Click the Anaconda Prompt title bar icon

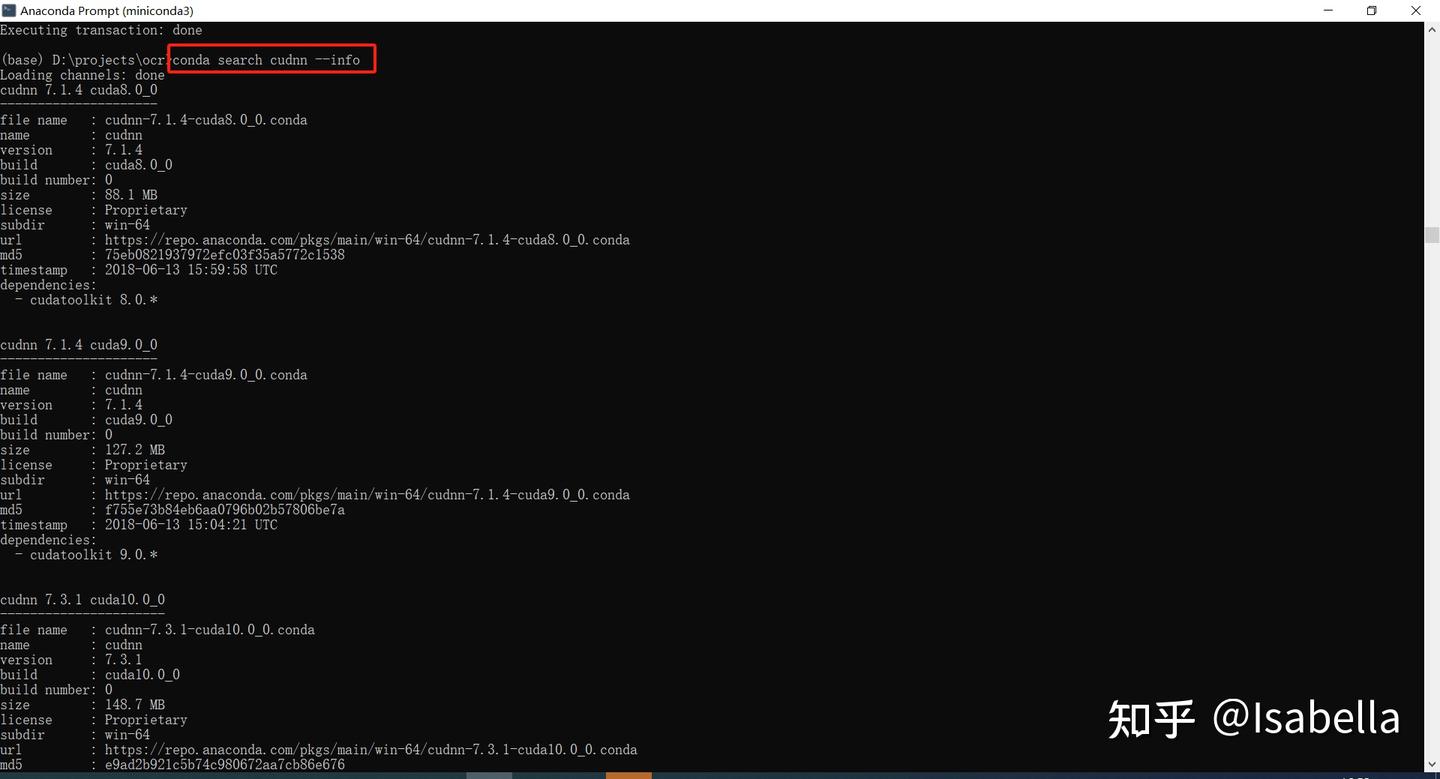pos(9,10)
